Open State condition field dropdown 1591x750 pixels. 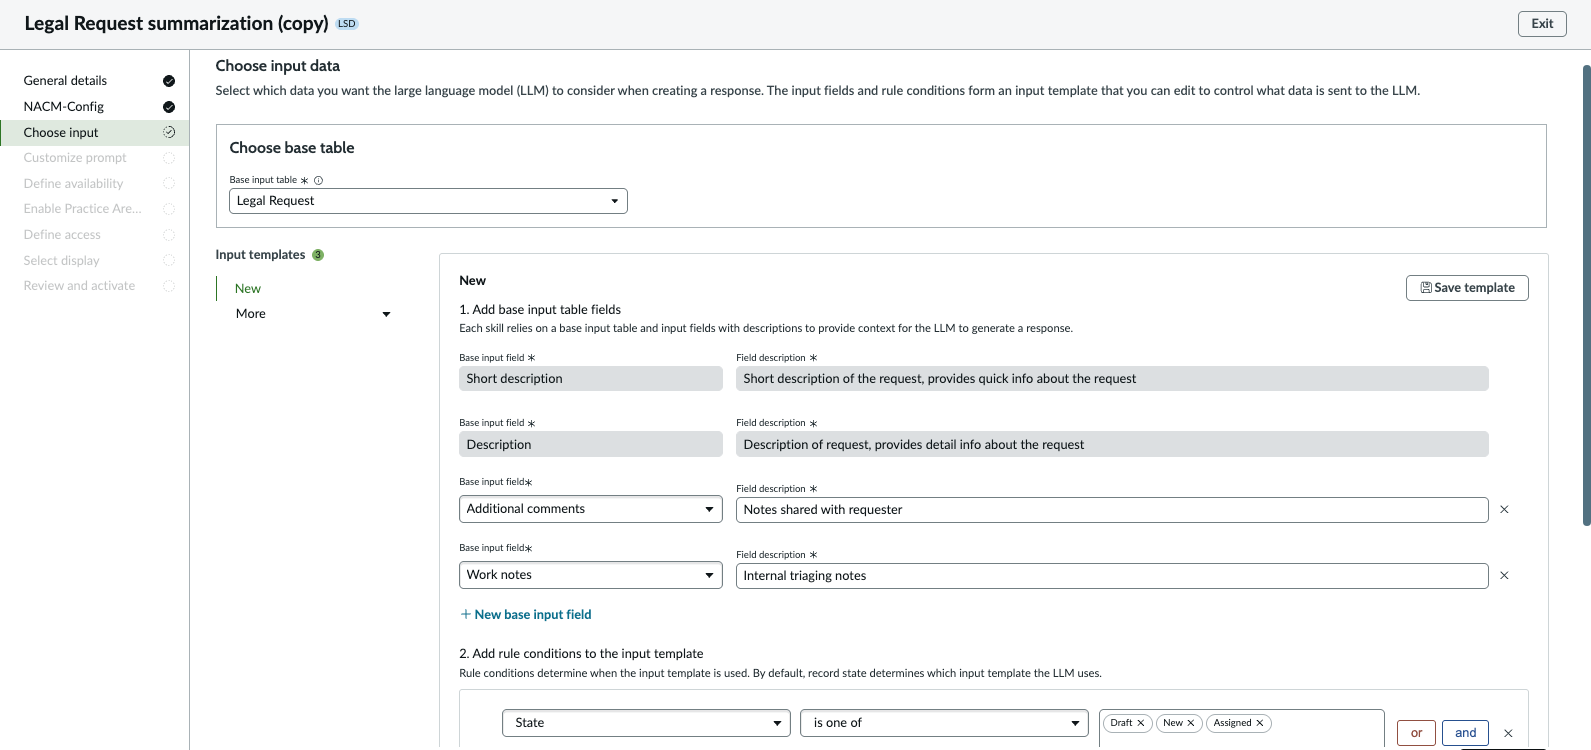tap(646, 723)
